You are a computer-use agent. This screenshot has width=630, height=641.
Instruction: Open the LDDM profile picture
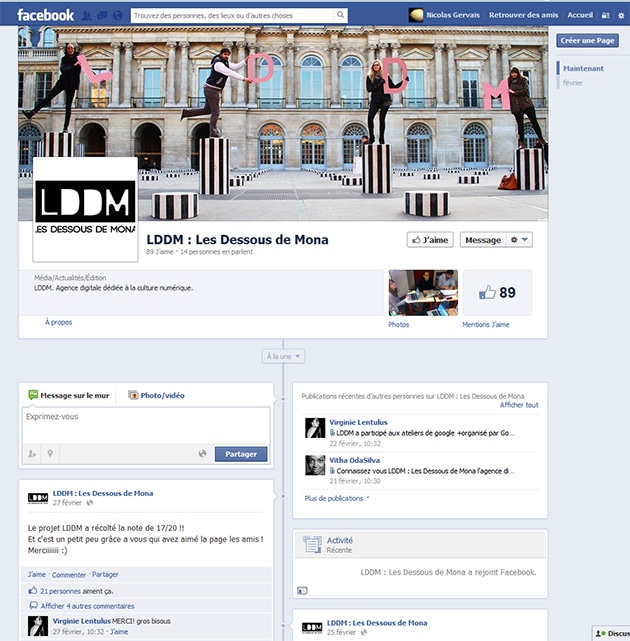coord(85,209)
